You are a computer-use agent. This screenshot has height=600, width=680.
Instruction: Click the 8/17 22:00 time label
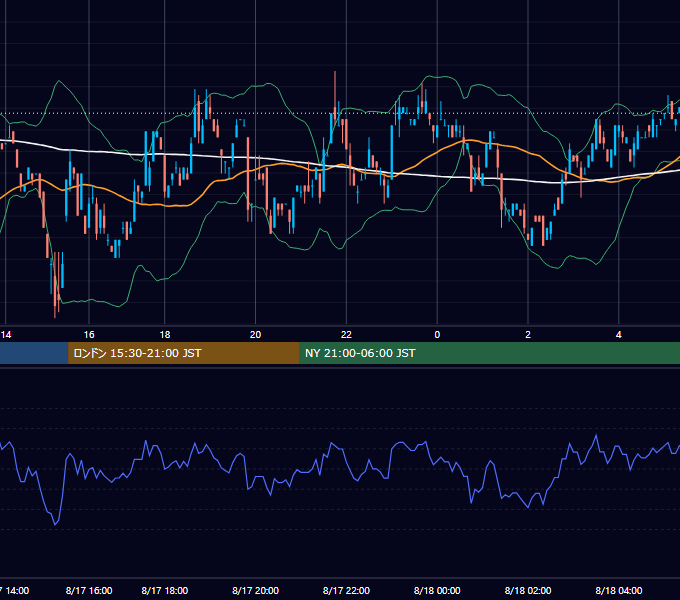[x=346, y=590]
